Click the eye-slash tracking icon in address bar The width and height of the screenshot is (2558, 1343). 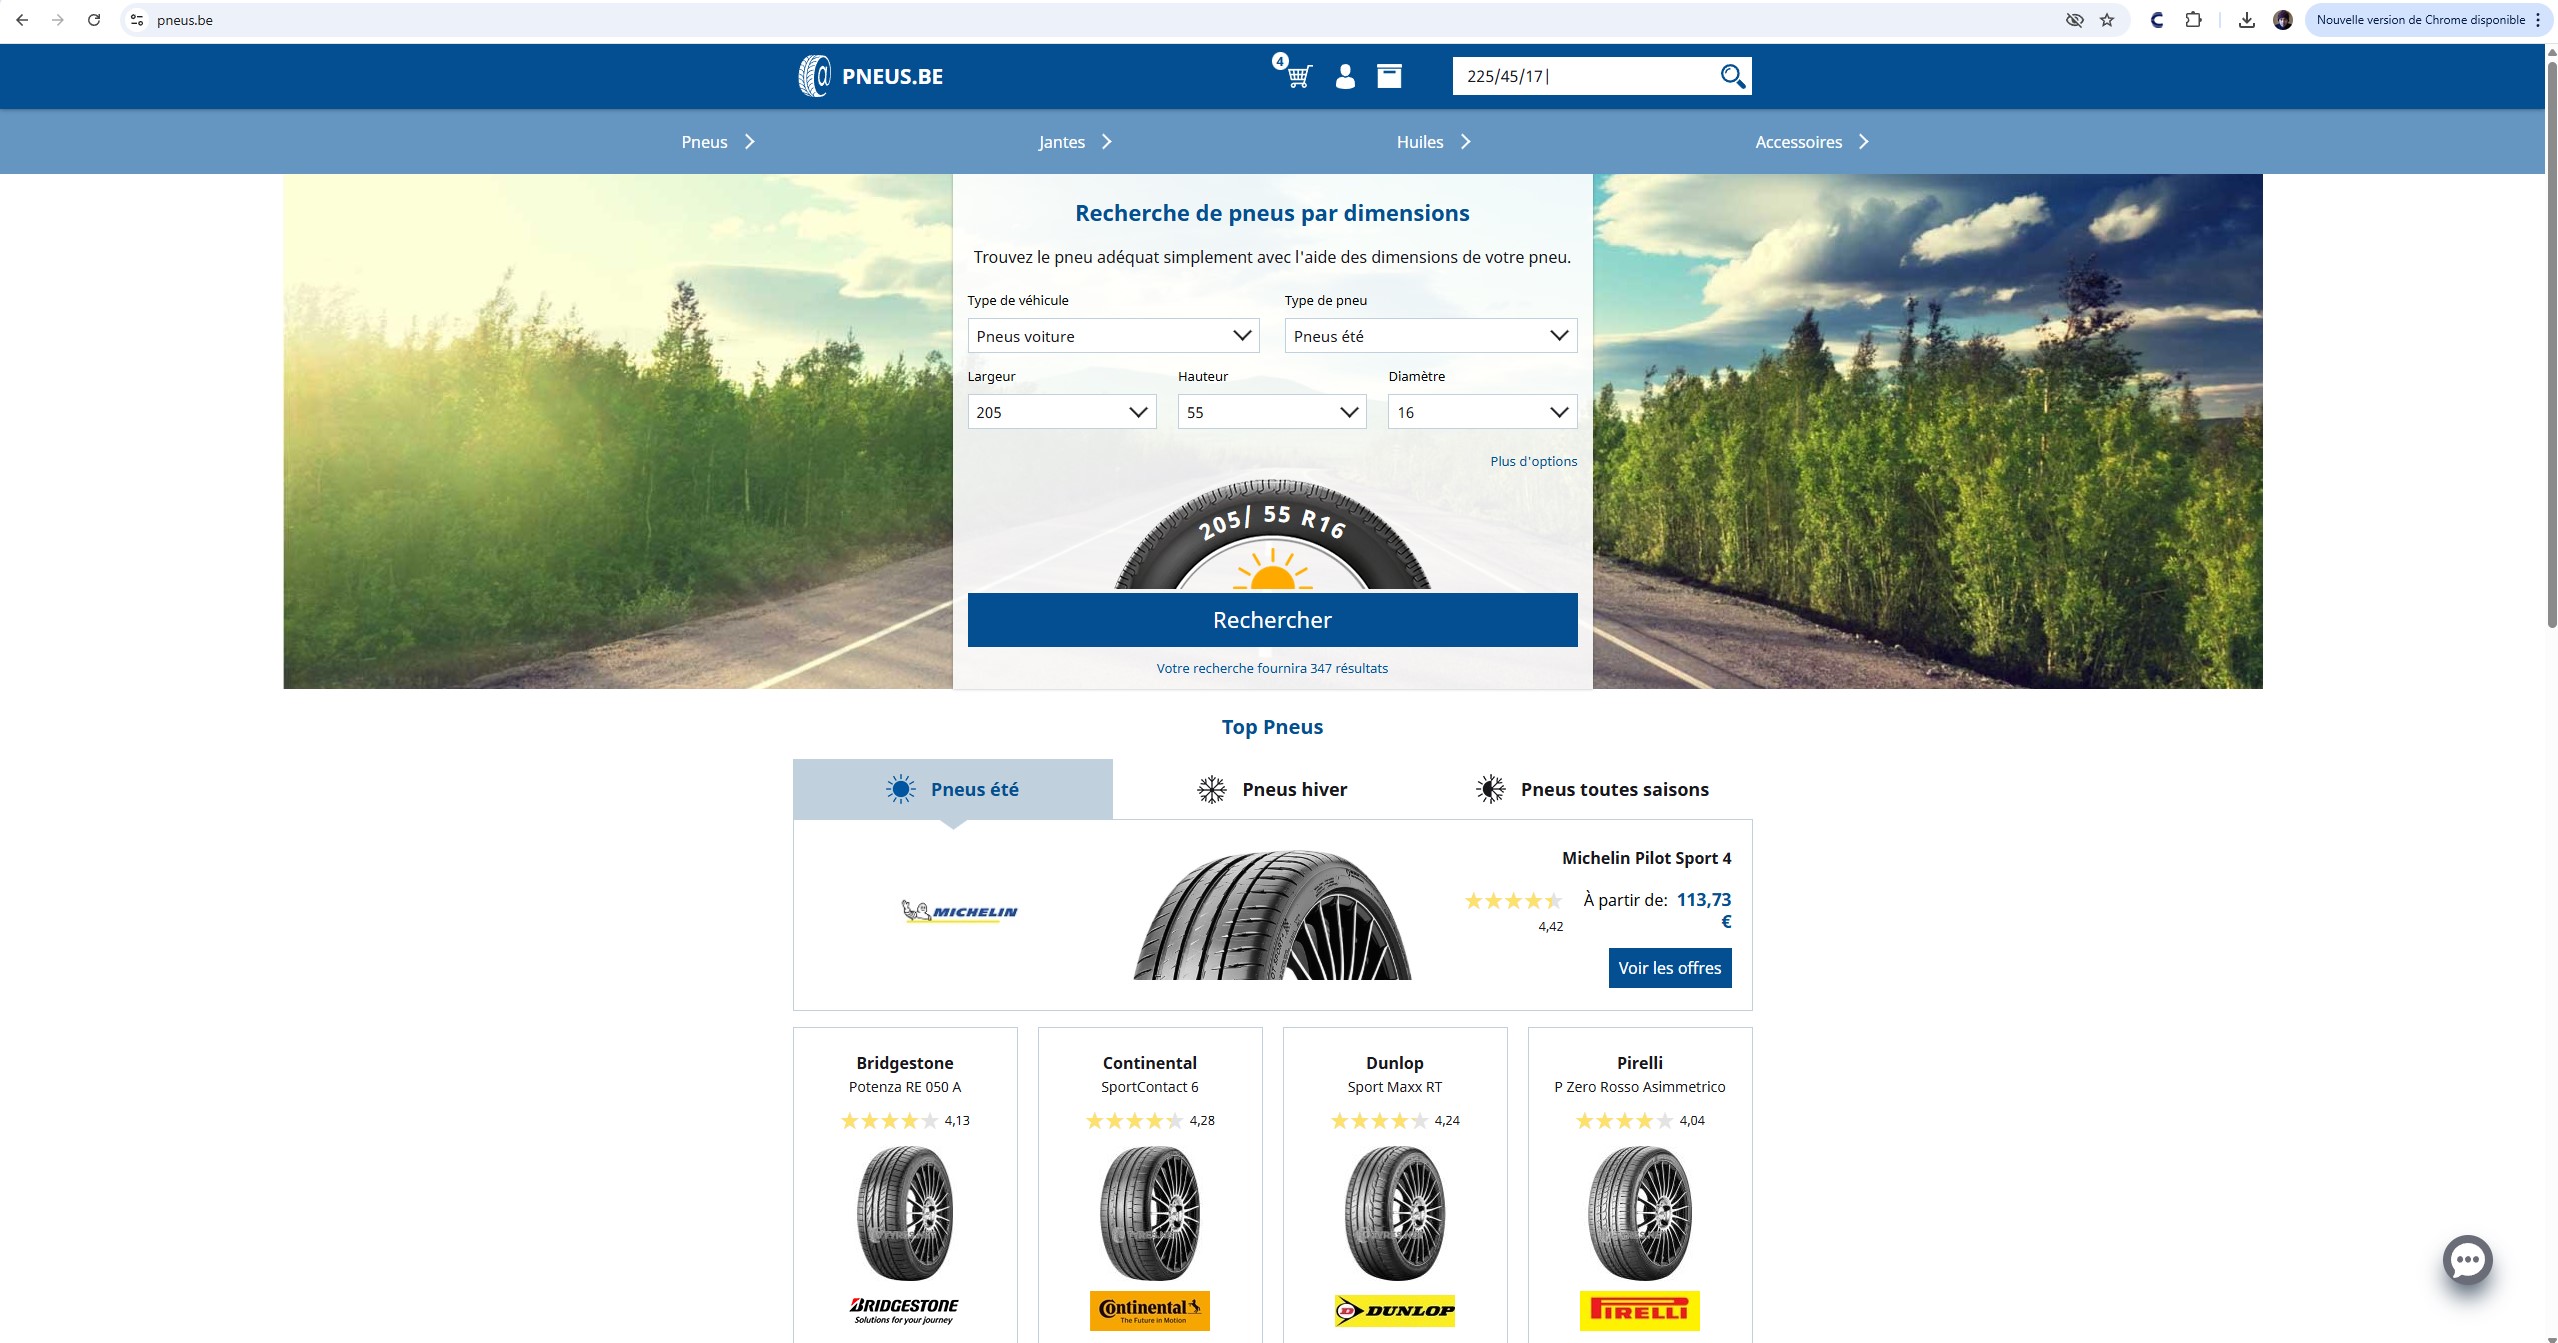[x=2074, y=20]
